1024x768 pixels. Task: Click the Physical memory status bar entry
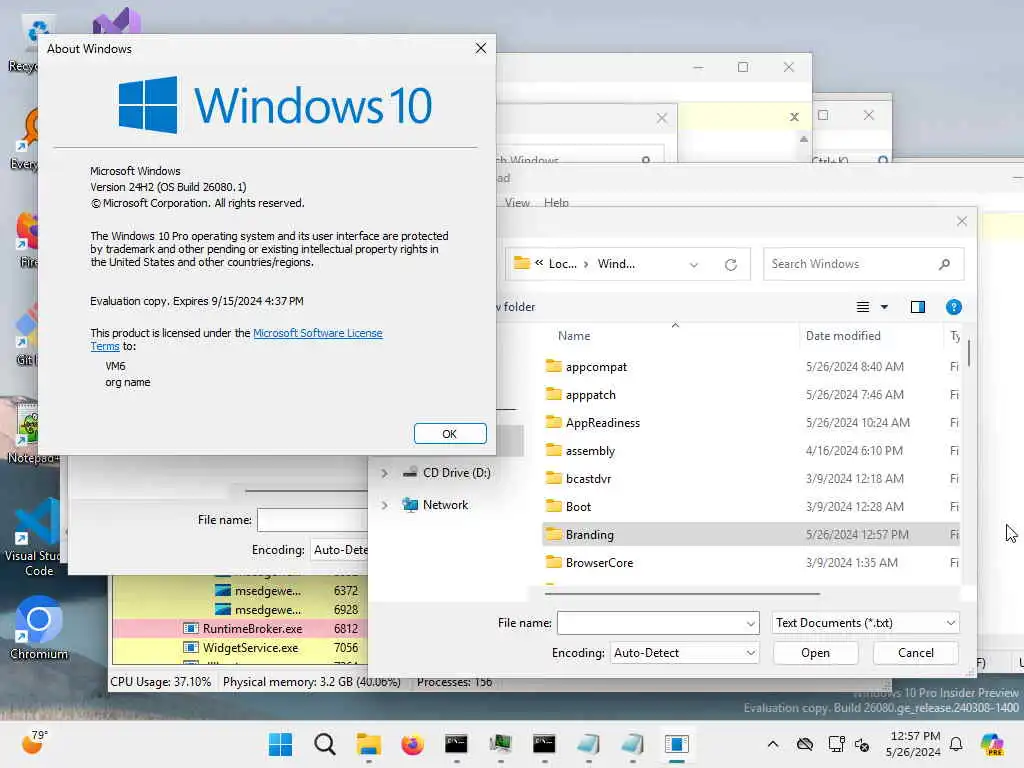point(312,682)
